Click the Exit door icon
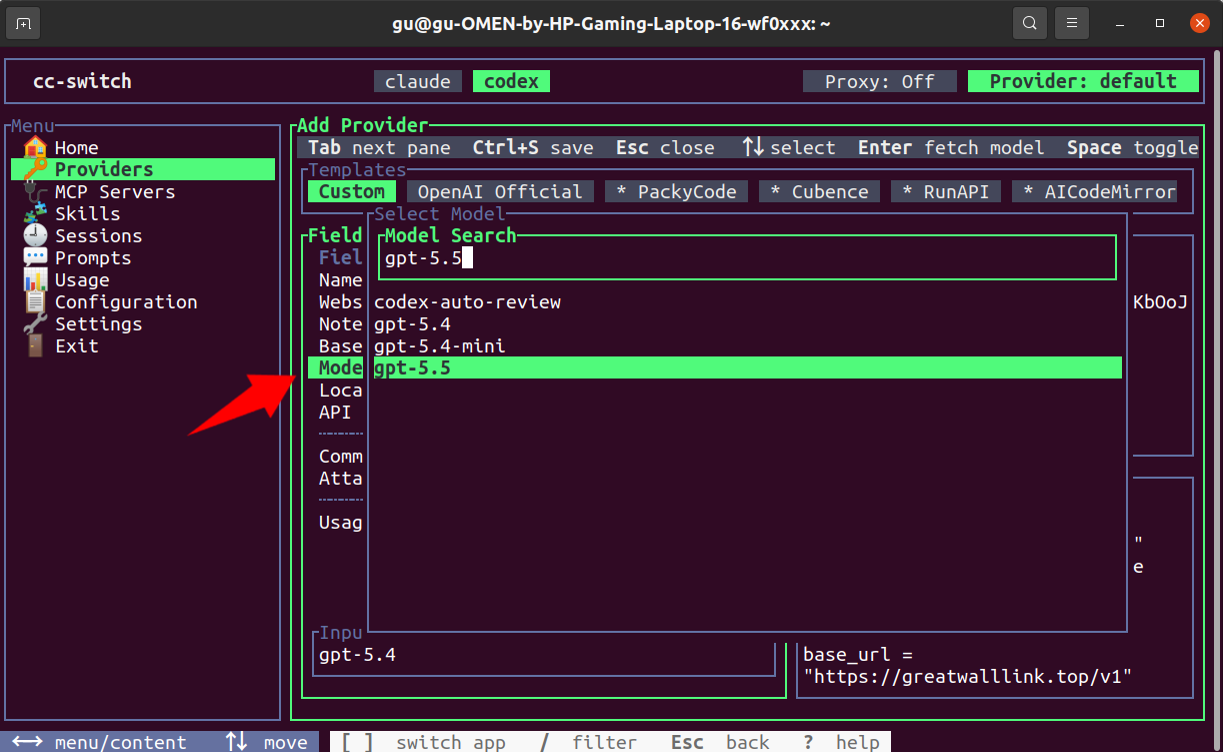 point(35,345)
